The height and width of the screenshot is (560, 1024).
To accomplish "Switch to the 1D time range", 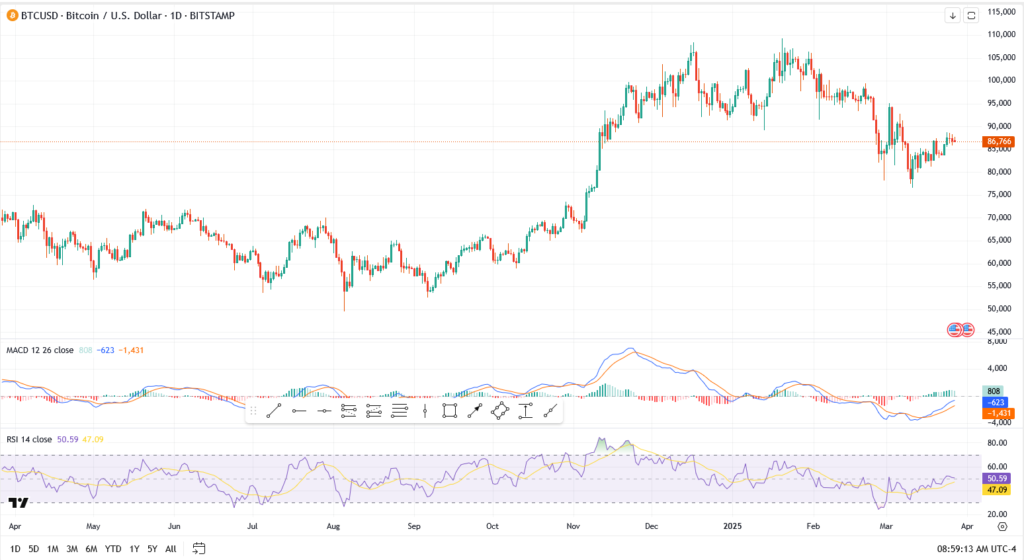I will (x=15, y=548).
